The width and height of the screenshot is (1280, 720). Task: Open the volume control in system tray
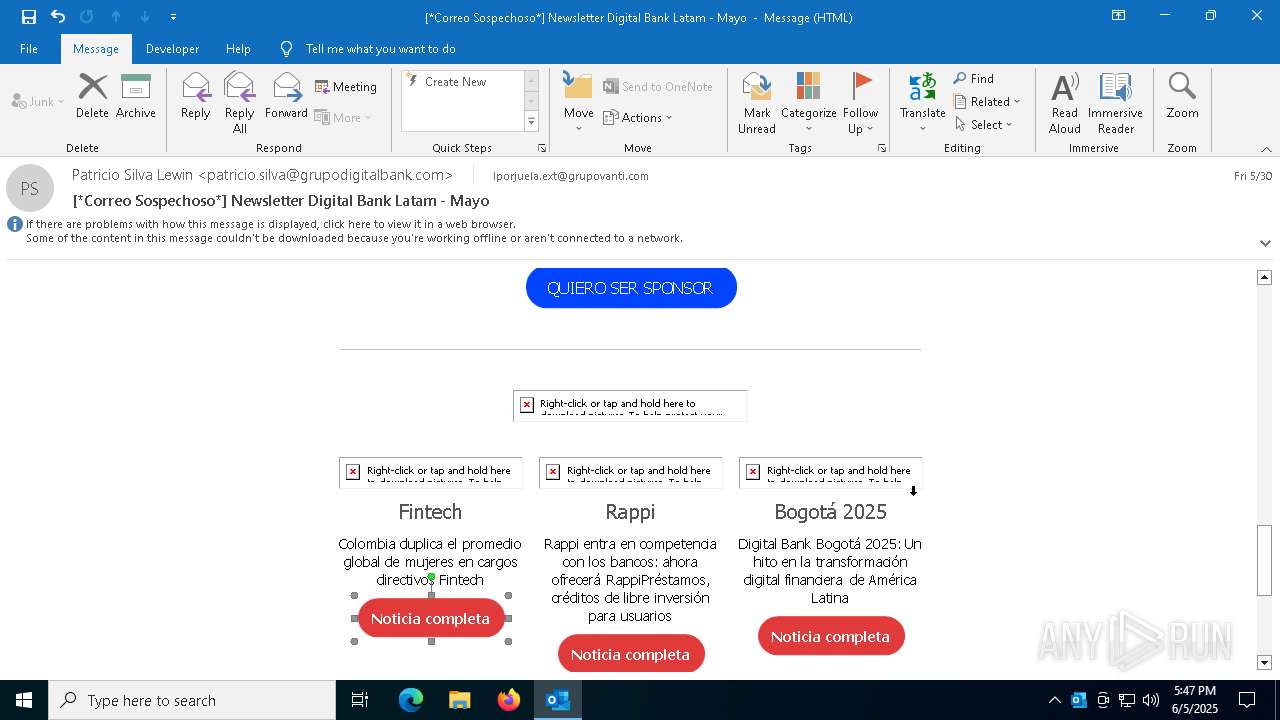coord(1150,700)
